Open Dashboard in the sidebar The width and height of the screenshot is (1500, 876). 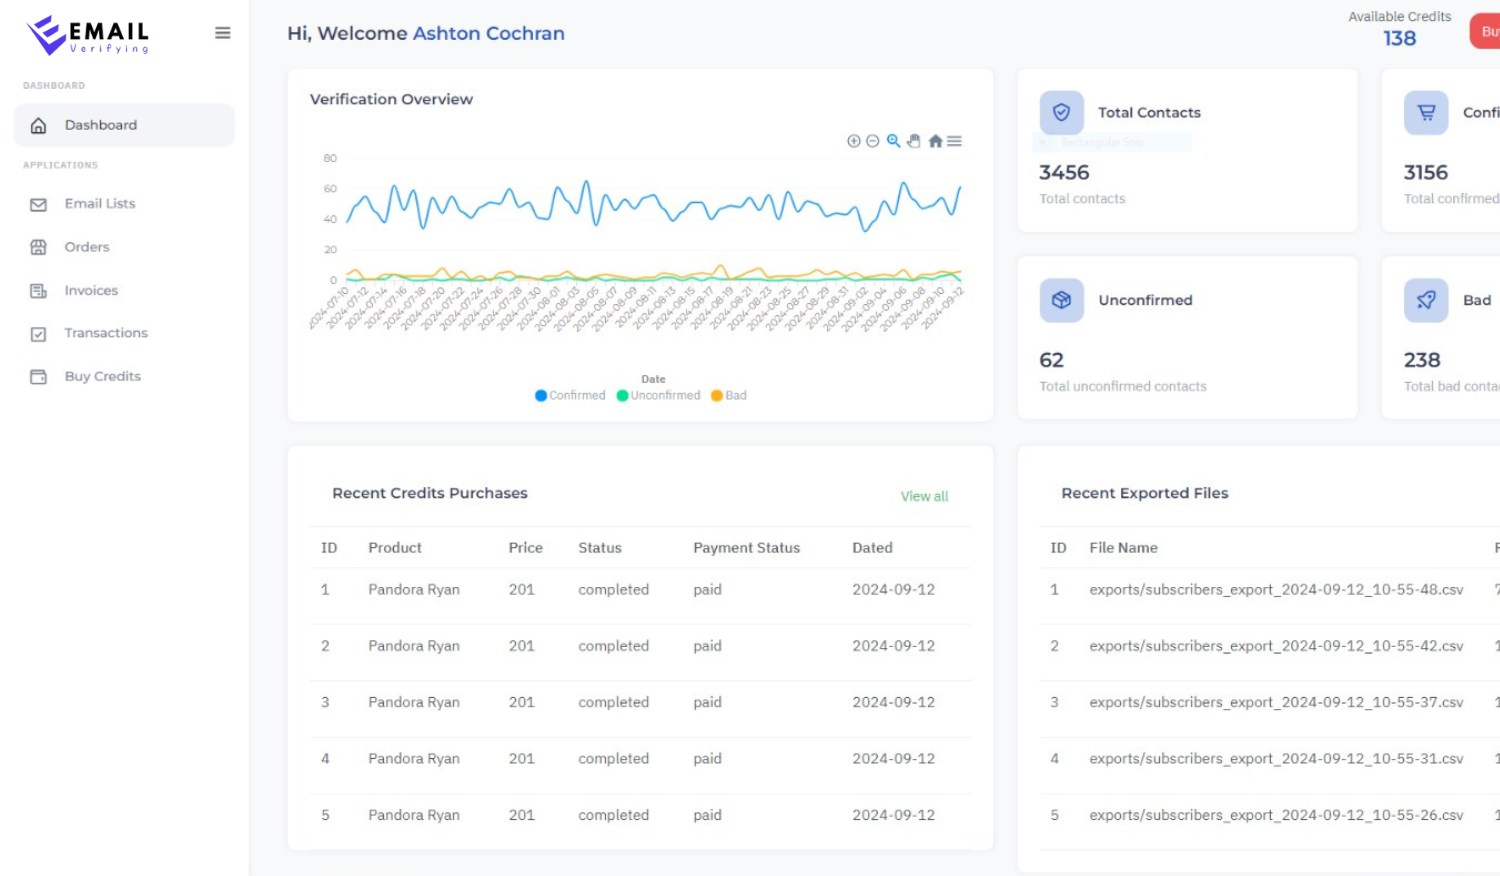(124, 125)
